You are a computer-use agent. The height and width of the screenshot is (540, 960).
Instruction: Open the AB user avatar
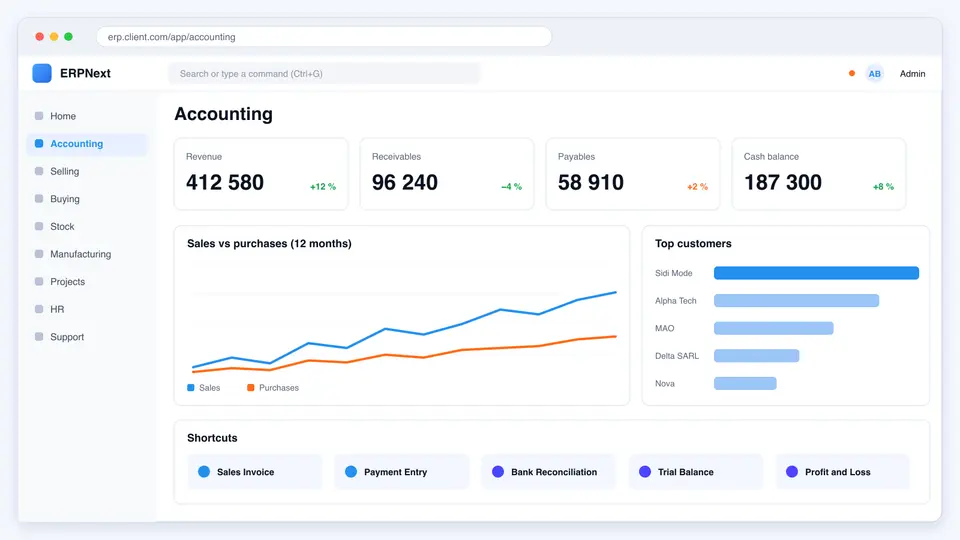pos(874,73)
